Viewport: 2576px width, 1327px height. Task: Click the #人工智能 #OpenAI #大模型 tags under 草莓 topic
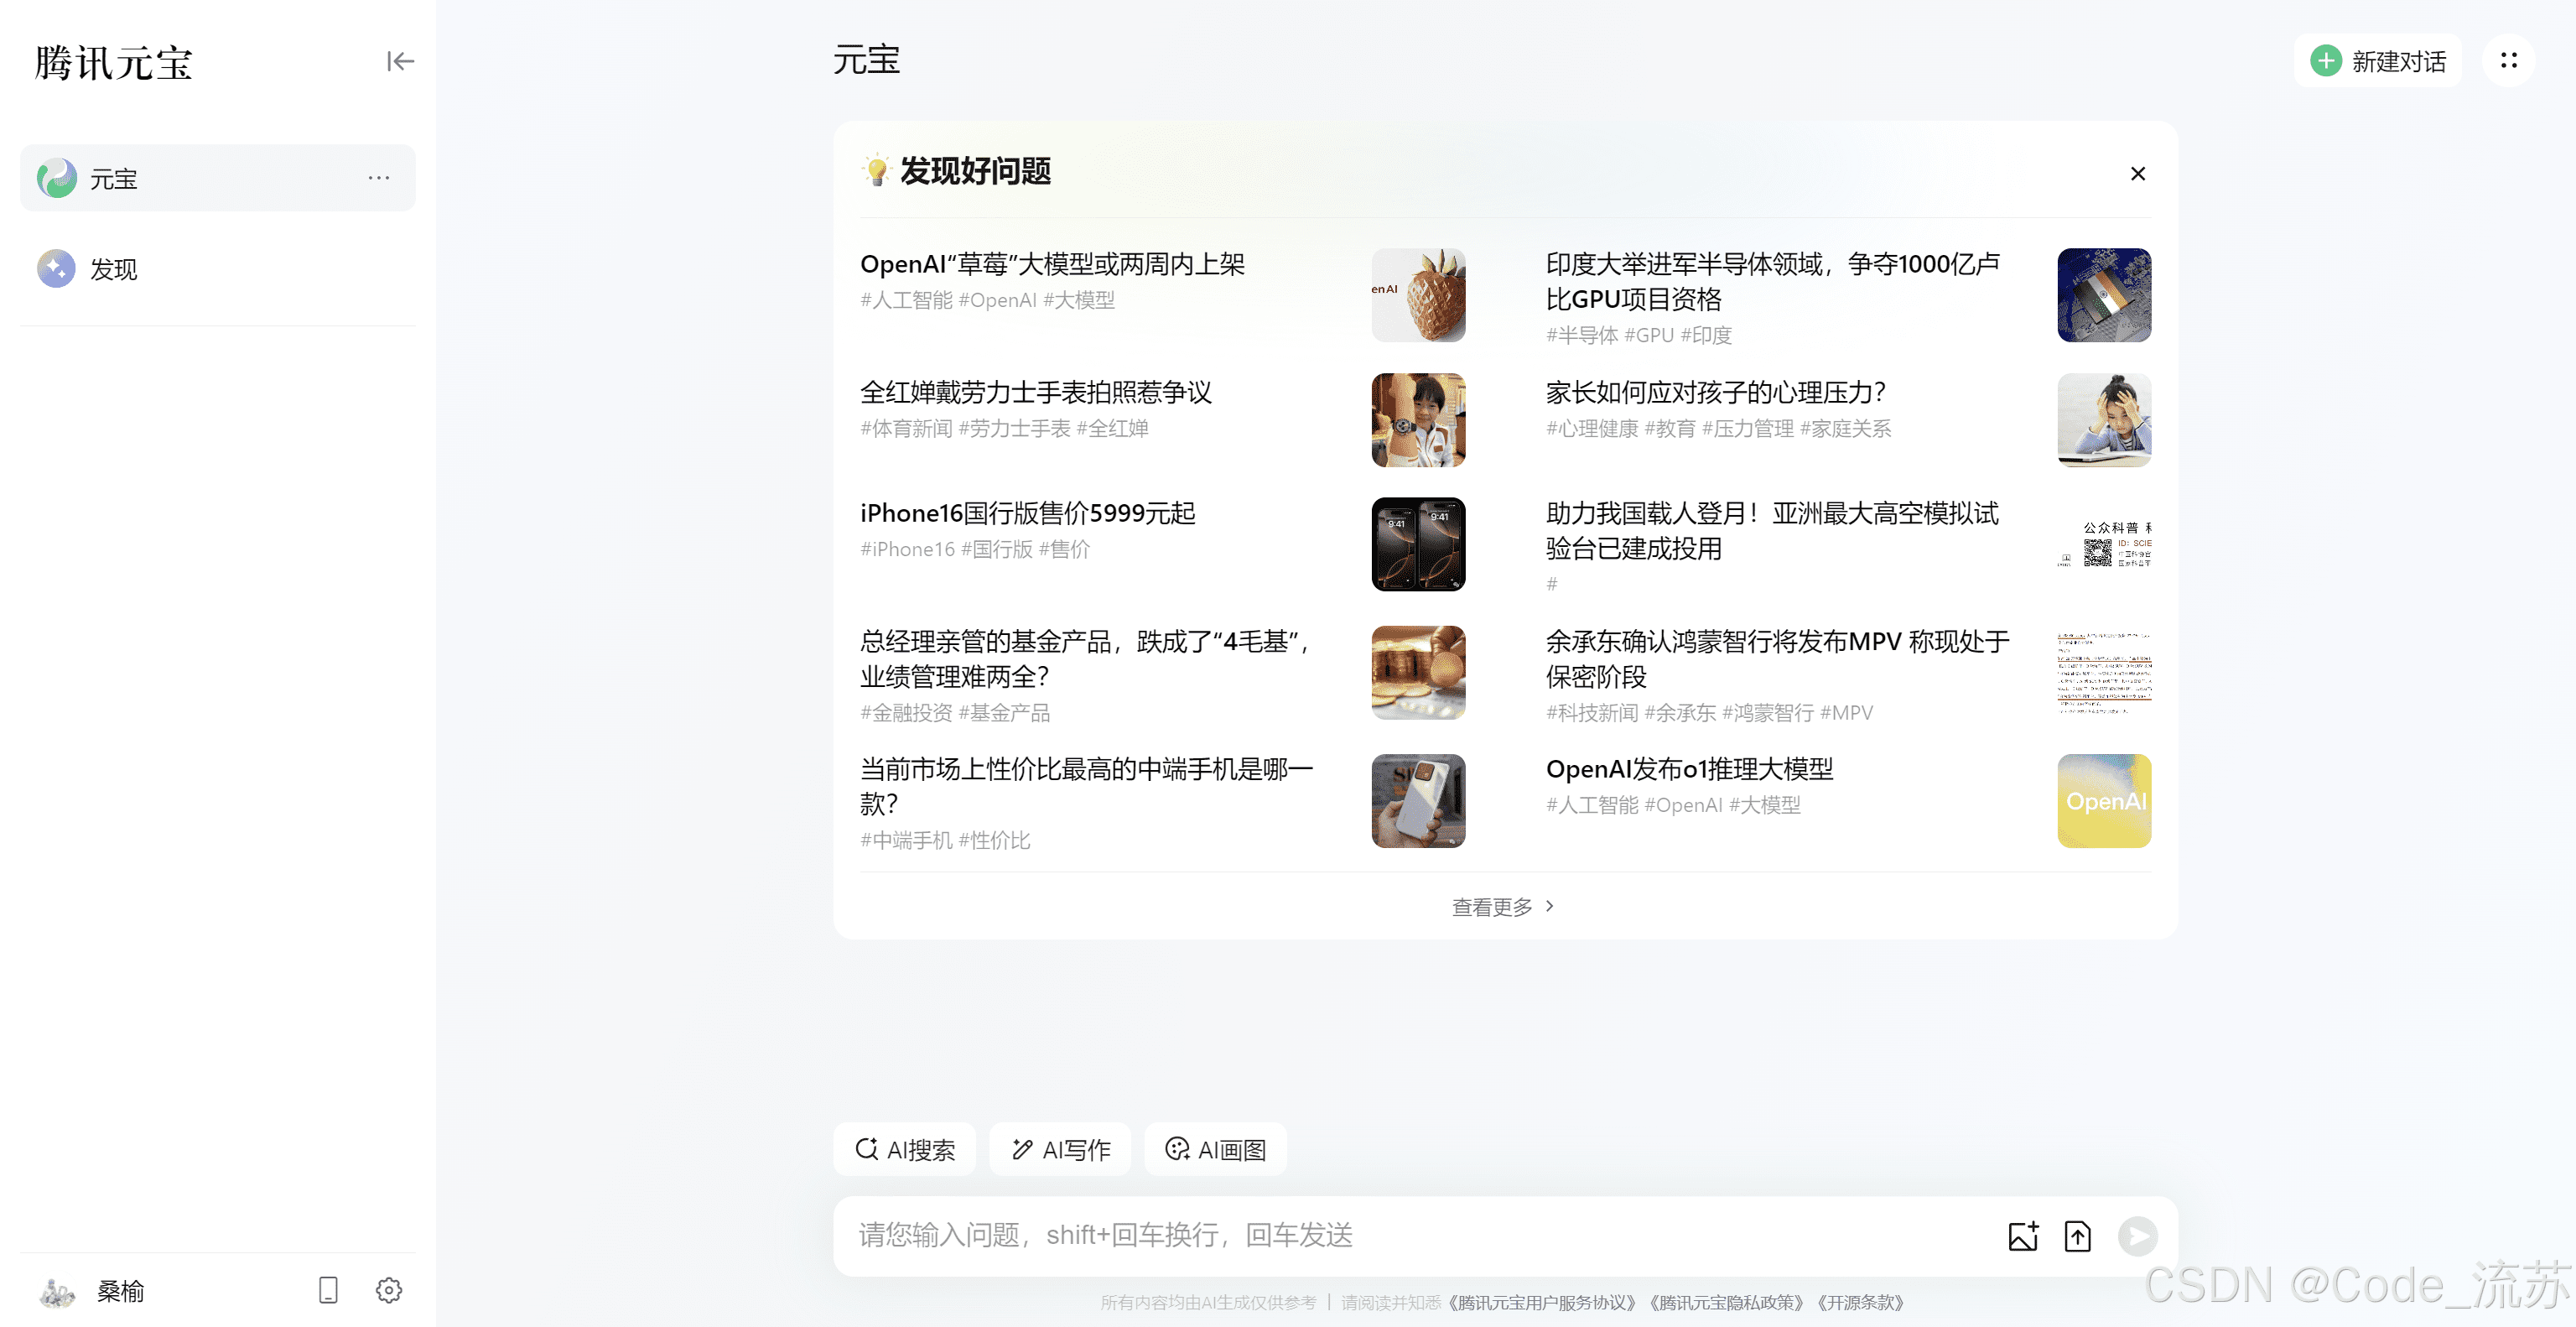(987, 300)
